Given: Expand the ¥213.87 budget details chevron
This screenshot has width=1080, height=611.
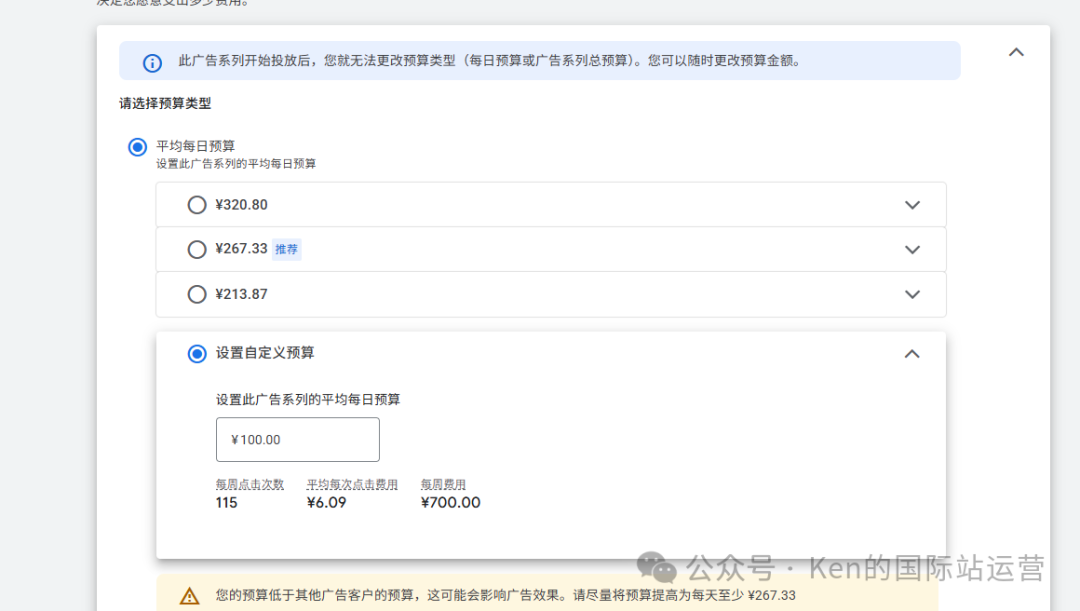Looking at the screenshot, I should pos(912,294).
